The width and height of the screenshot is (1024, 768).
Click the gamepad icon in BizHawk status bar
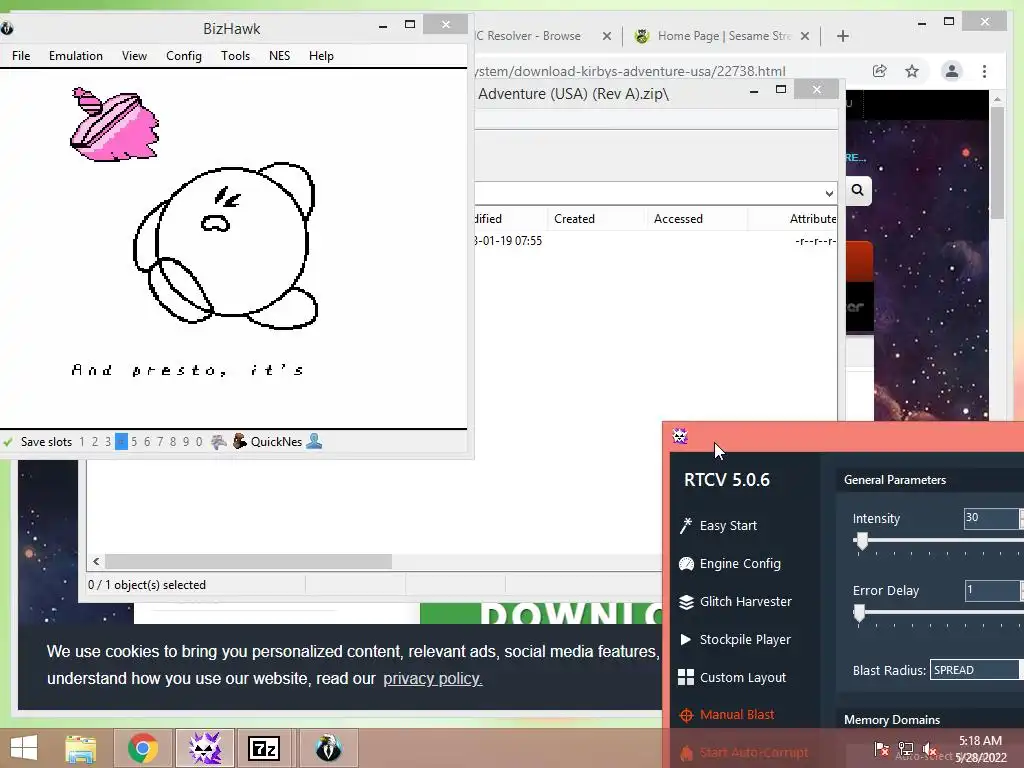click(218, 442)
